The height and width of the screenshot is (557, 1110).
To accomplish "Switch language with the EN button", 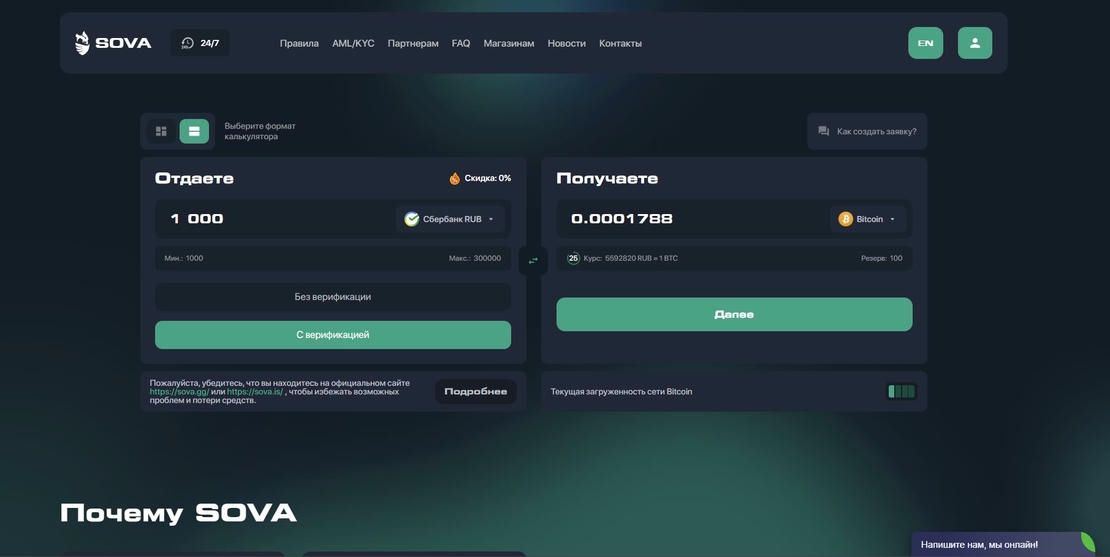I will 926,43.
